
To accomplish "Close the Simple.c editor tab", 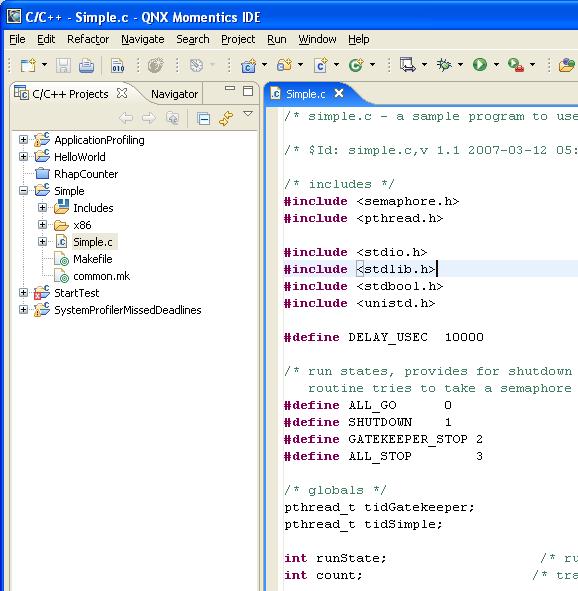I will tap(339, 93).
